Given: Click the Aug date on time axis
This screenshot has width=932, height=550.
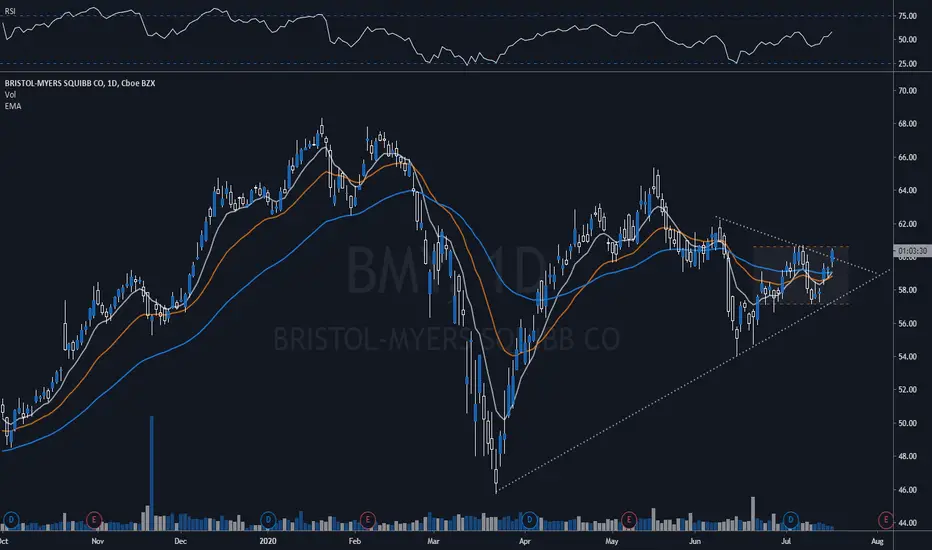Looking at the screenshot, I should point(877,541).
